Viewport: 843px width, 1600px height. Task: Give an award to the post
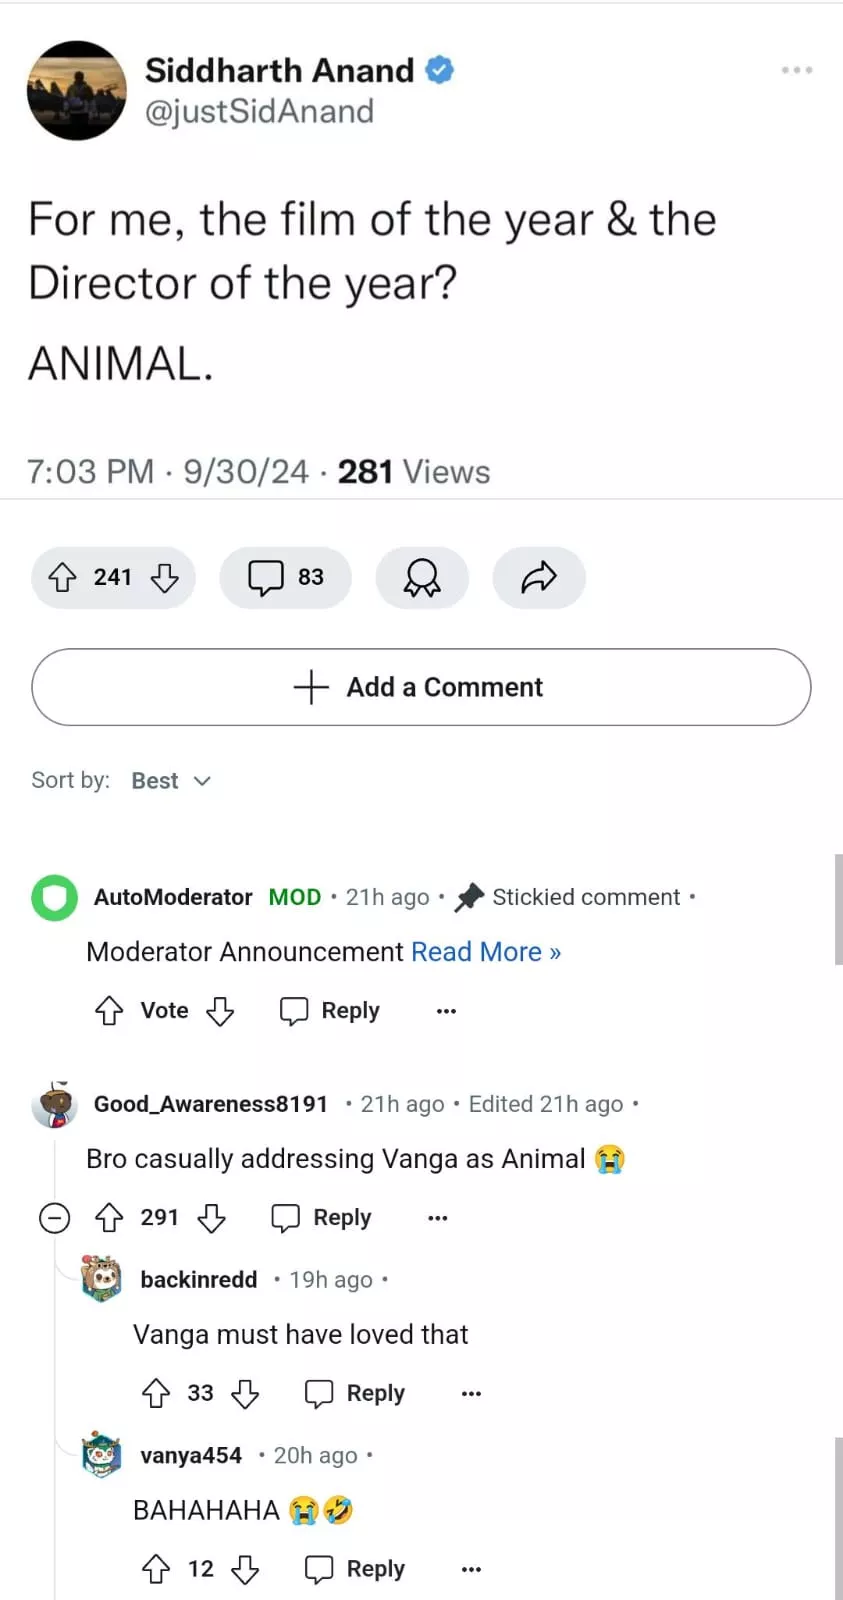(x=421, y=577)
